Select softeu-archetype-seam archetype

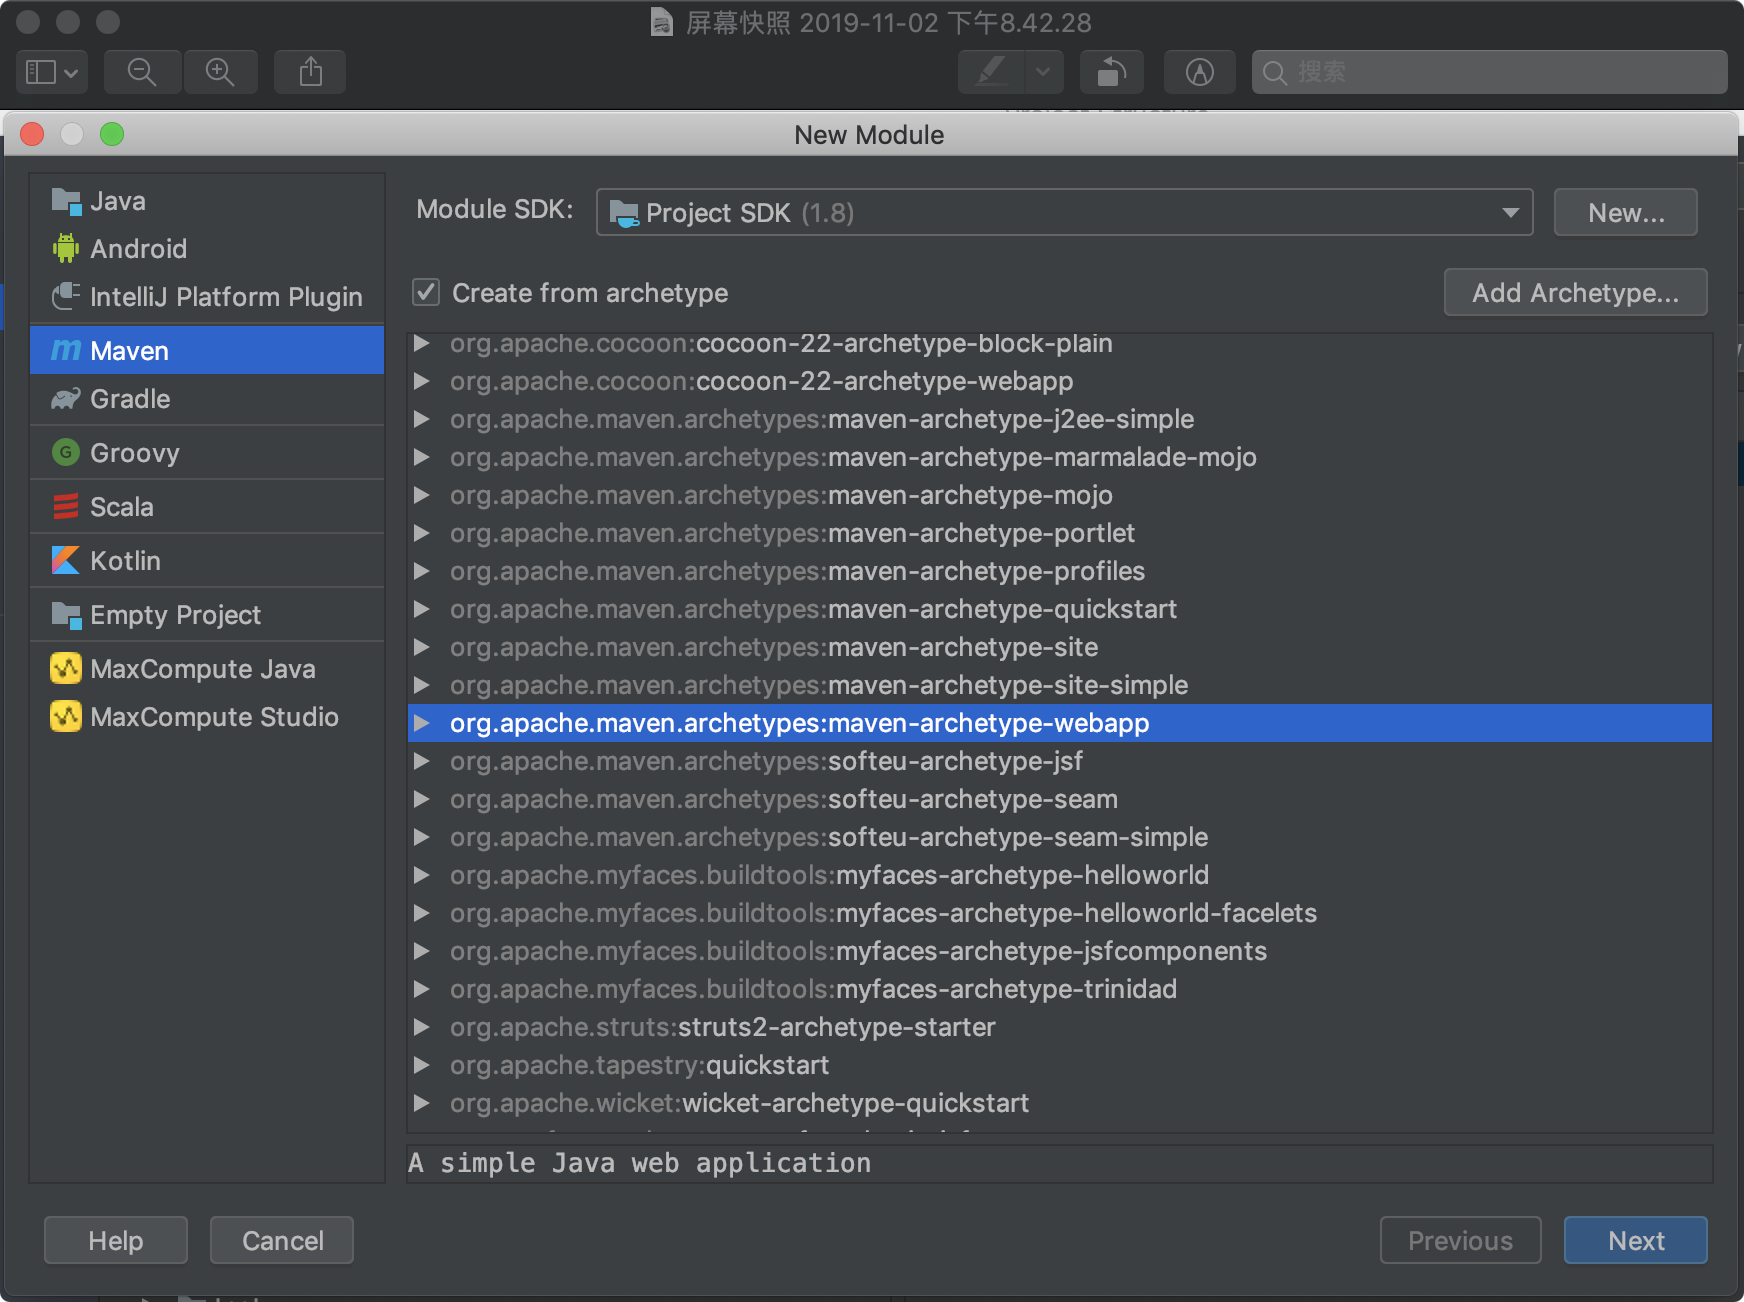click(x=1060, y=799)
